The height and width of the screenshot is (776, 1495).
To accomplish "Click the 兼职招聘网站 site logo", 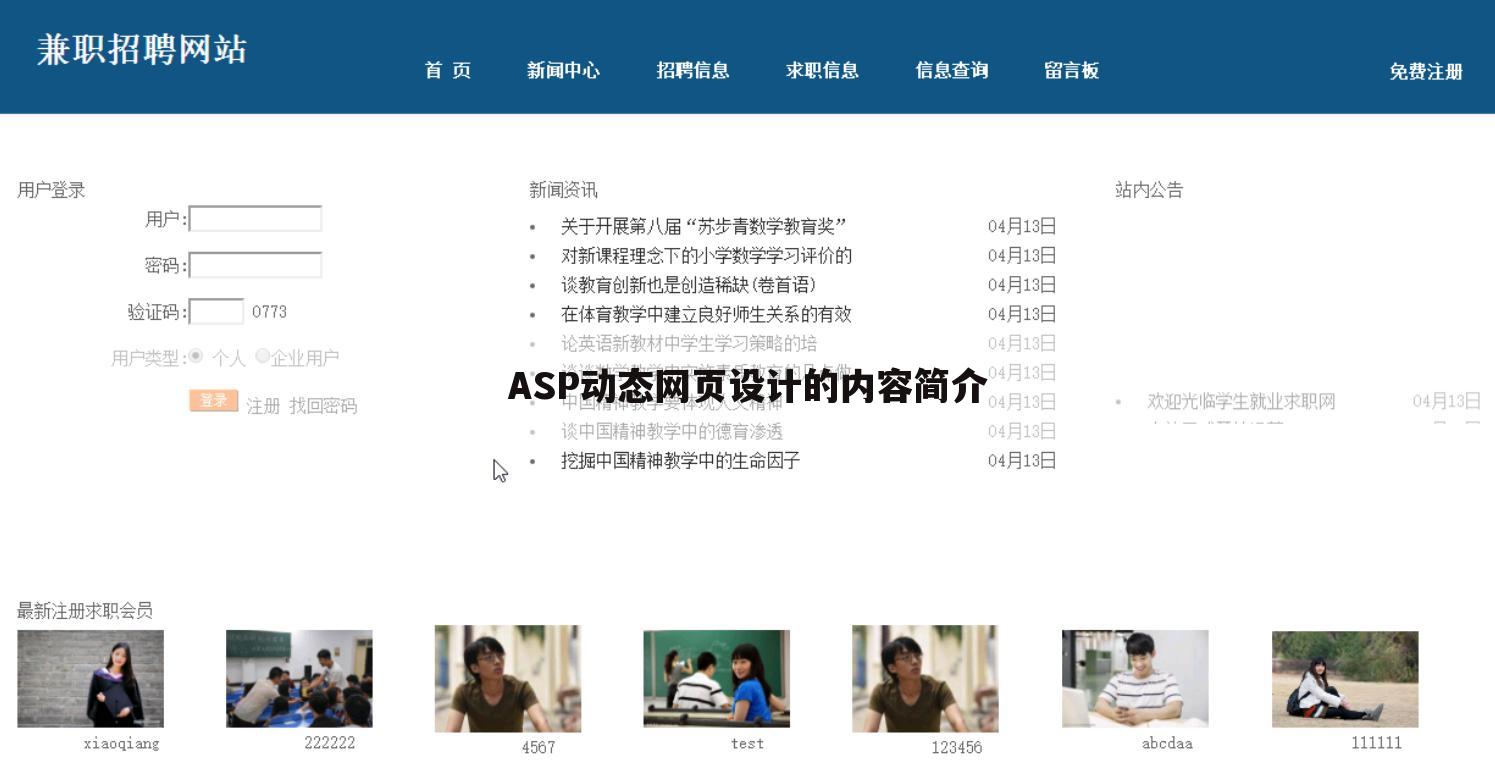I will [142, 50].
